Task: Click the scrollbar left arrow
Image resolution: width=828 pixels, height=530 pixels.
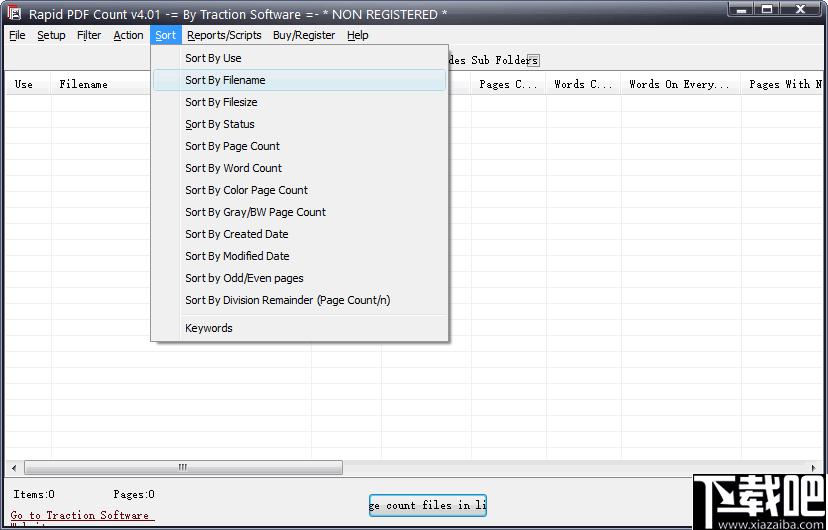Action: point(14,467)
